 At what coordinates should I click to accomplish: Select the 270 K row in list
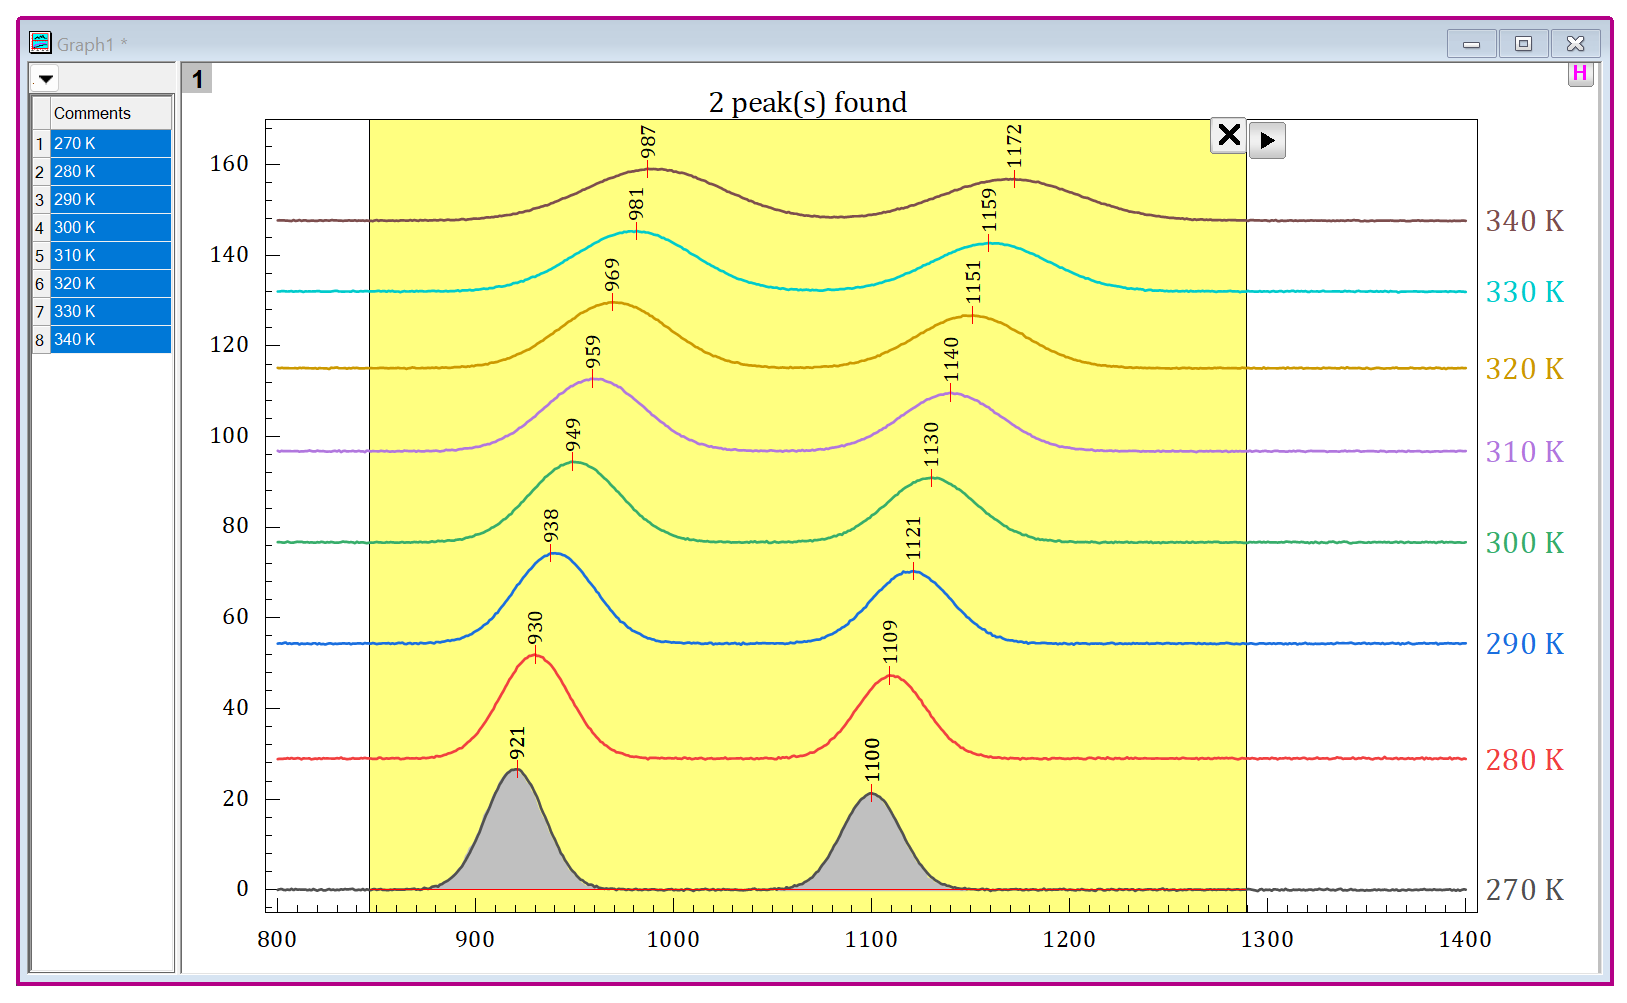click(110, 143)
